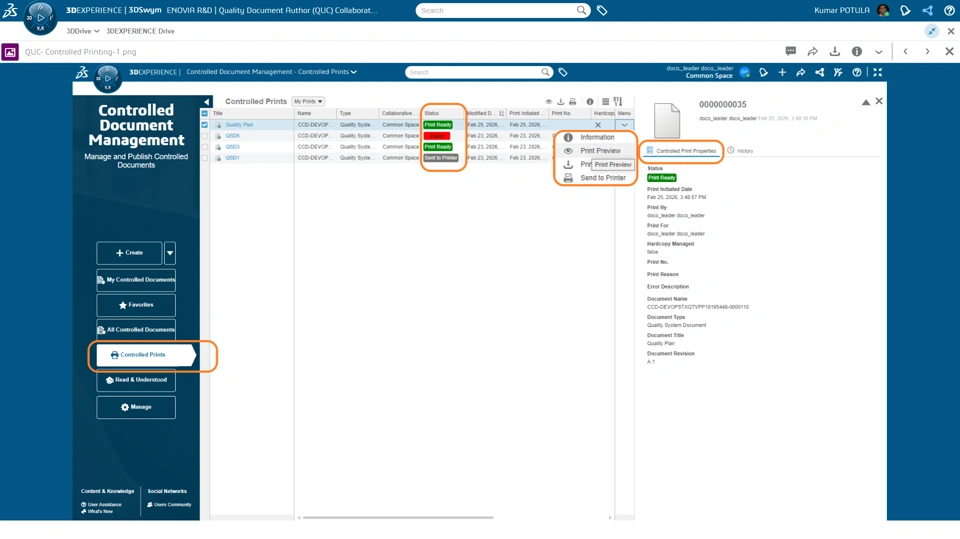
Task: Collapse the left panel with the arrow above the table
Action: 206,102
